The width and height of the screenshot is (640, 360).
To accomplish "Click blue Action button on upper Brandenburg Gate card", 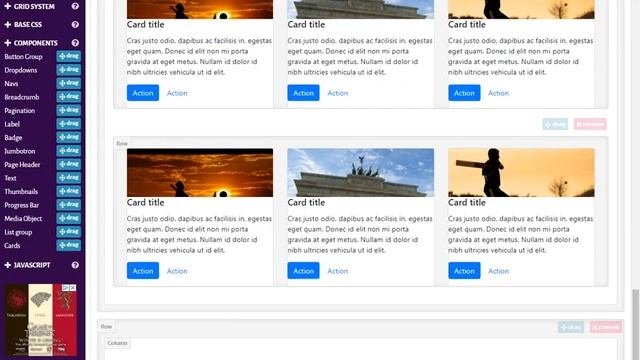I will coord(303,93).
